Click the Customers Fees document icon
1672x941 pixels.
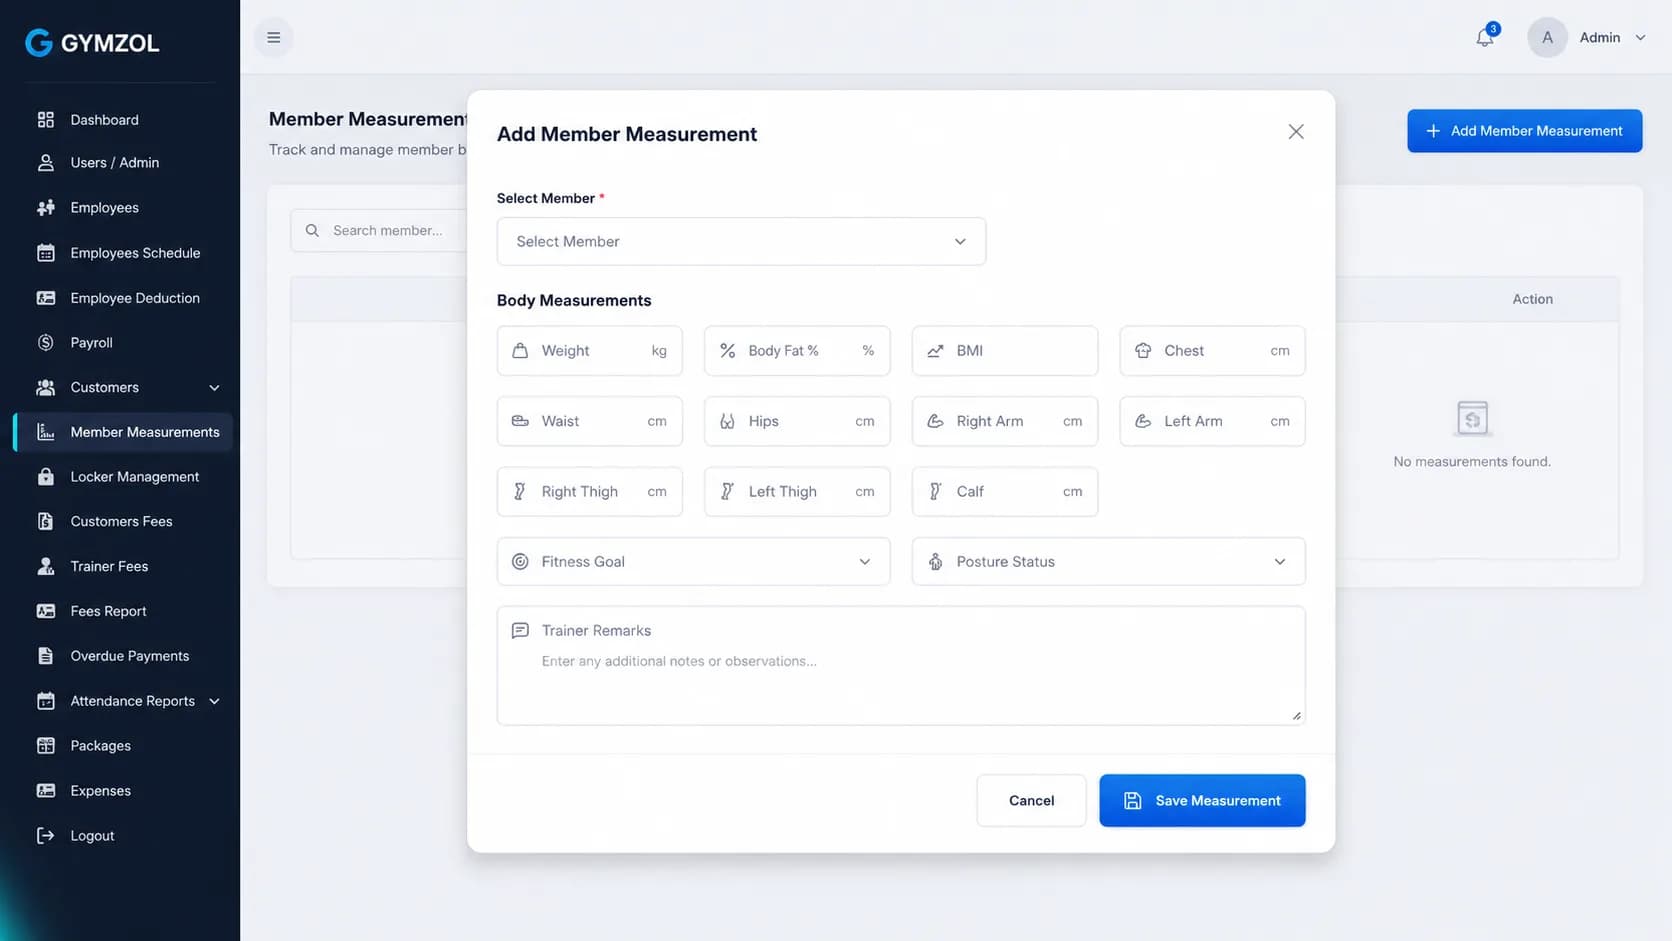(x=46, y=522)
